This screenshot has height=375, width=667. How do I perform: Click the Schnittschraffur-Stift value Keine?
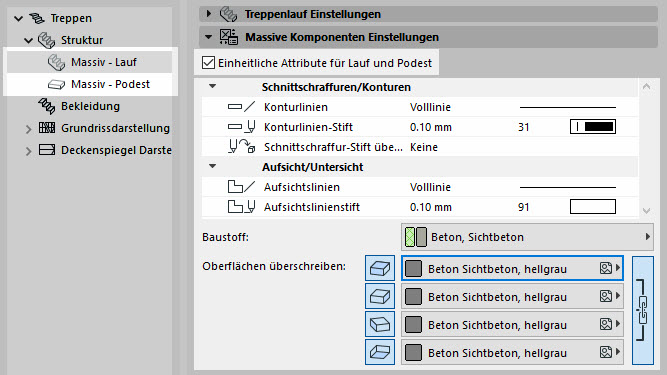424,147
